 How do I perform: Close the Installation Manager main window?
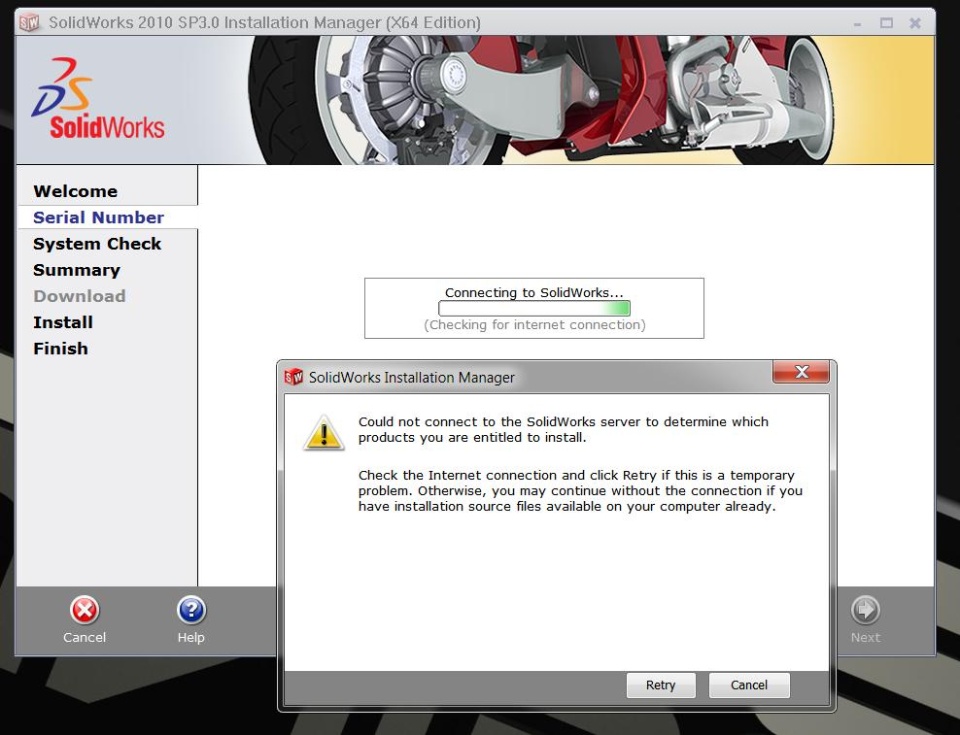coord(915,23)
